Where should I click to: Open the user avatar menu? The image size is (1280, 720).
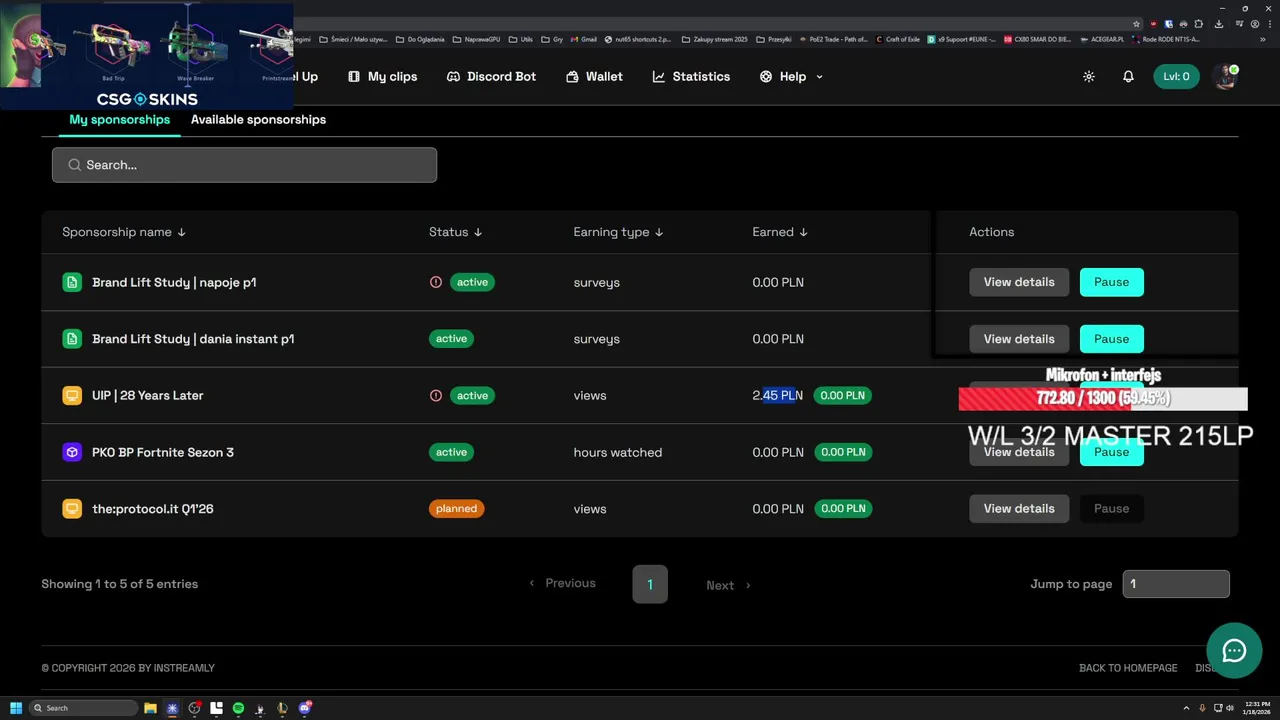click(x=1225, y=77)
